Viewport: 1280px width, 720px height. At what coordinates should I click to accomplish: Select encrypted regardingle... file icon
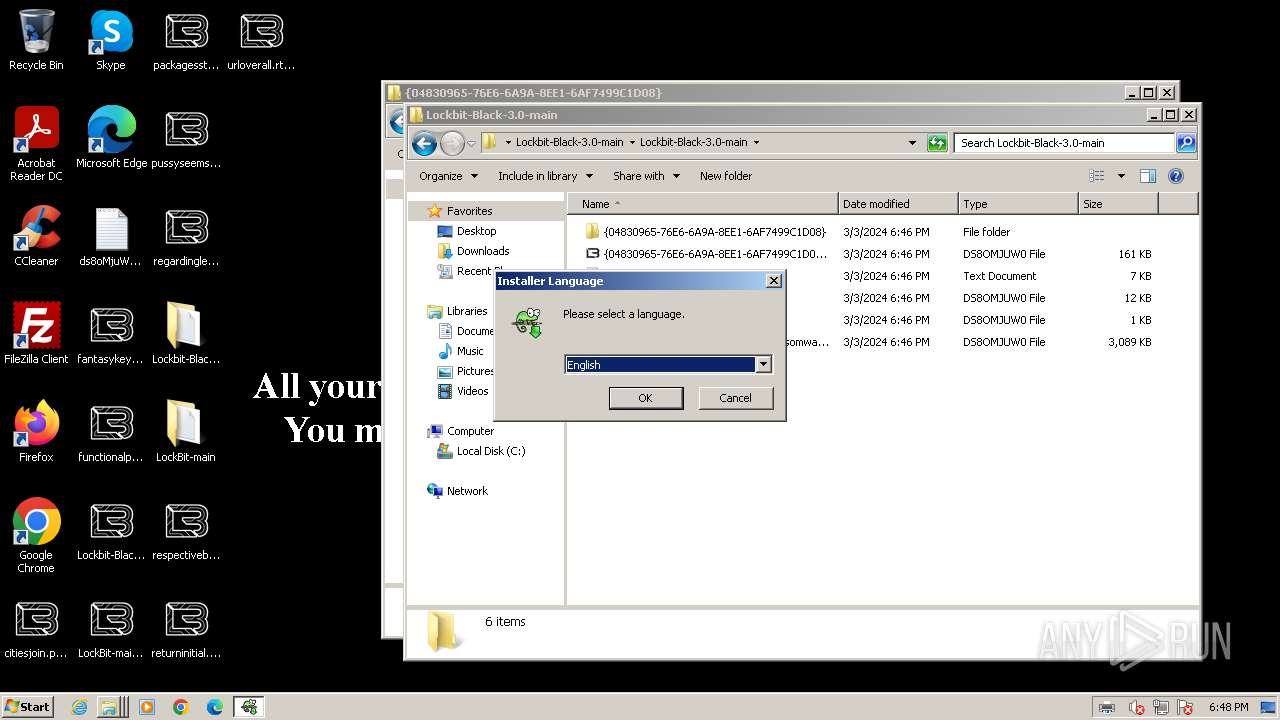pyautogui.click(x=186, y=237)
